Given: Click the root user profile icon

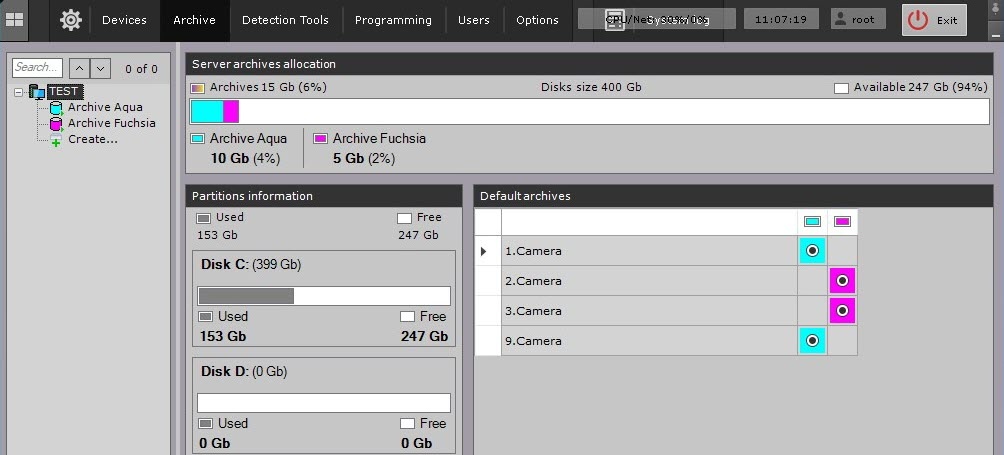Looking at the screenshot, I should [840, 20].
